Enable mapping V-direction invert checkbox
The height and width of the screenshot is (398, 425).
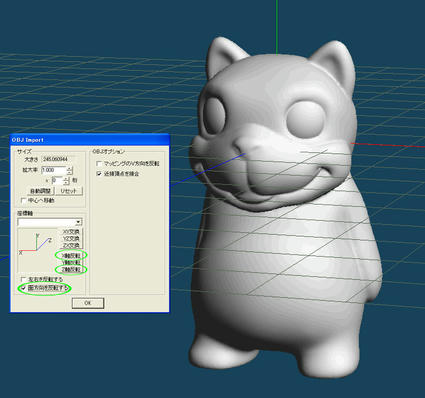(x=99, y=164)
